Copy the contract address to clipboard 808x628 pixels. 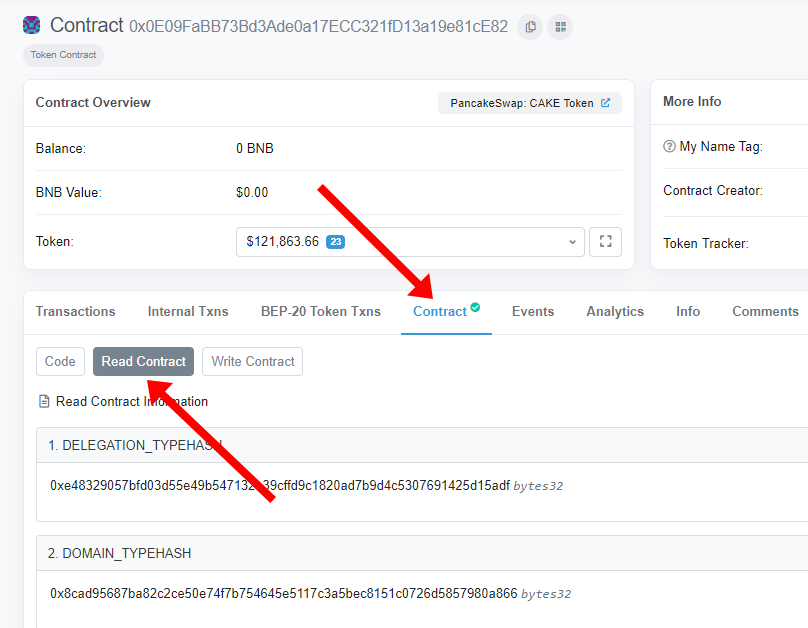pos(530,26)
